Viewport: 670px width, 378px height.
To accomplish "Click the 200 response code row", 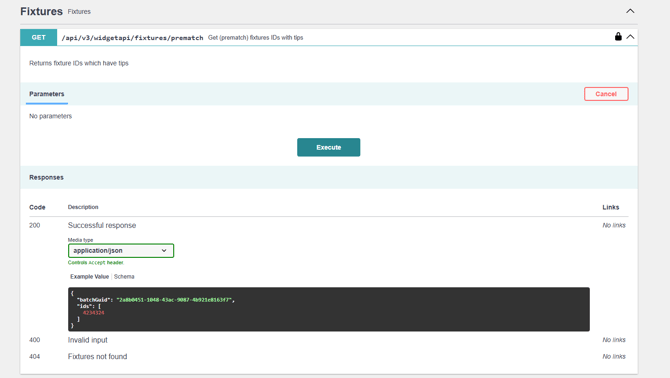I will point(329,225).
